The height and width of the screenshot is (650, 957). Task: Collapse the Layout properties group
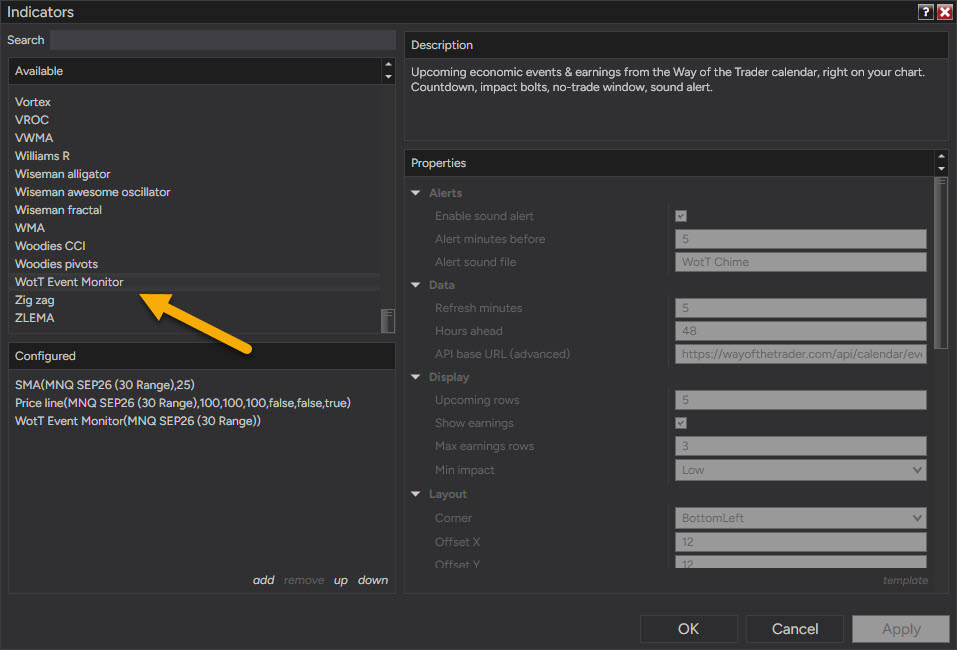pyautogui.click(x=416, y=494)
